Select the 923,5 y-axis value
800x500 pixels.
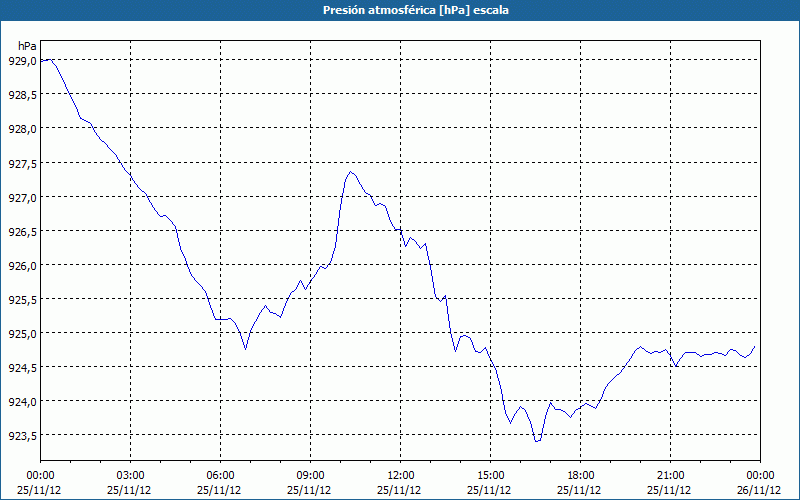tap(22, 436)
